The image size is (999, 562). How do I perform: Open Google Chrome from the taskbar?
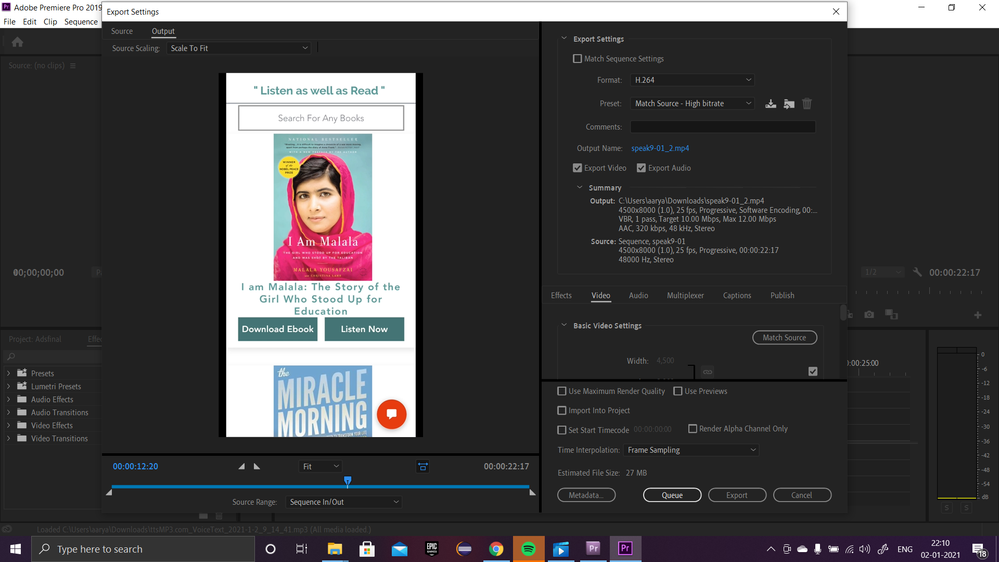click(496, 549)
